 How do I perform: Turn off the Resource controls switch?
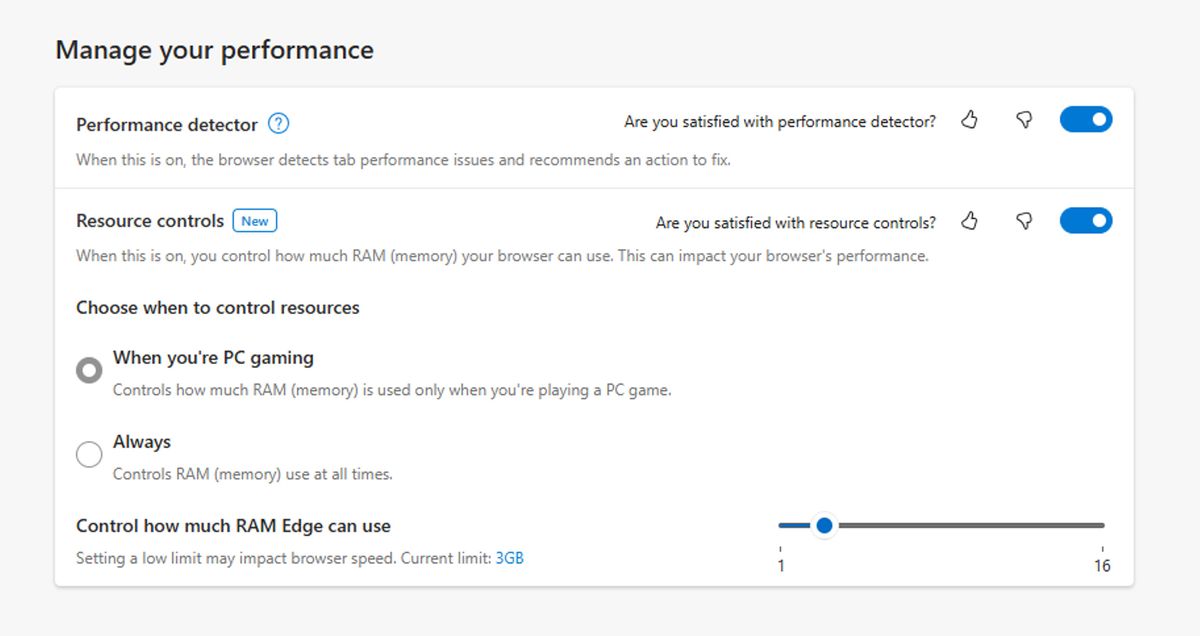tap(1086, 220)
